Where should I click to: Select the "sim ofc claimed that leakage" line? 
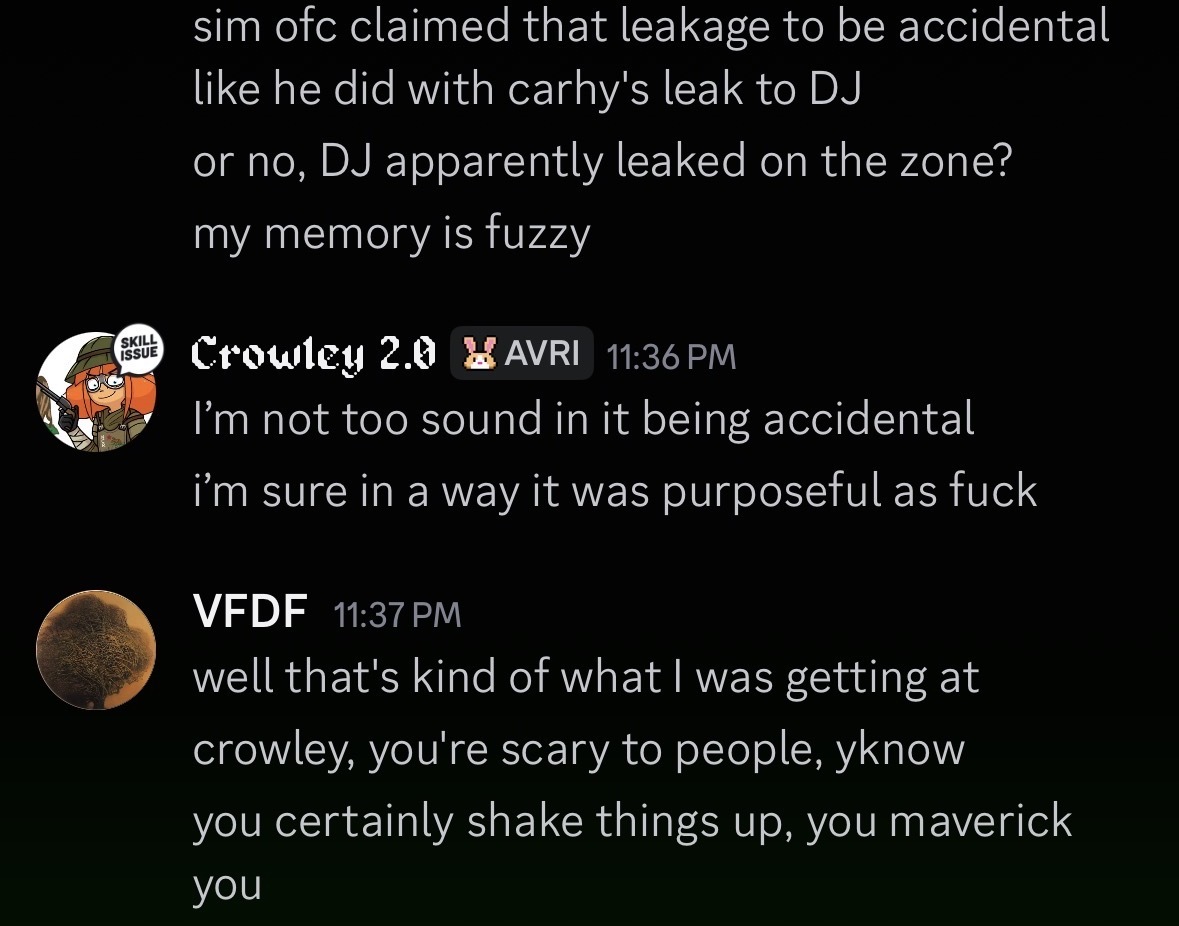(x=650, y=27)
